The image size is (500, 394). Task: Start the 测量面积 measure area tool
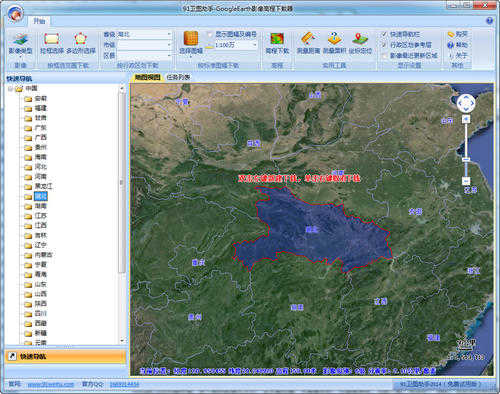pyautogui.click(x=334, y=43)
